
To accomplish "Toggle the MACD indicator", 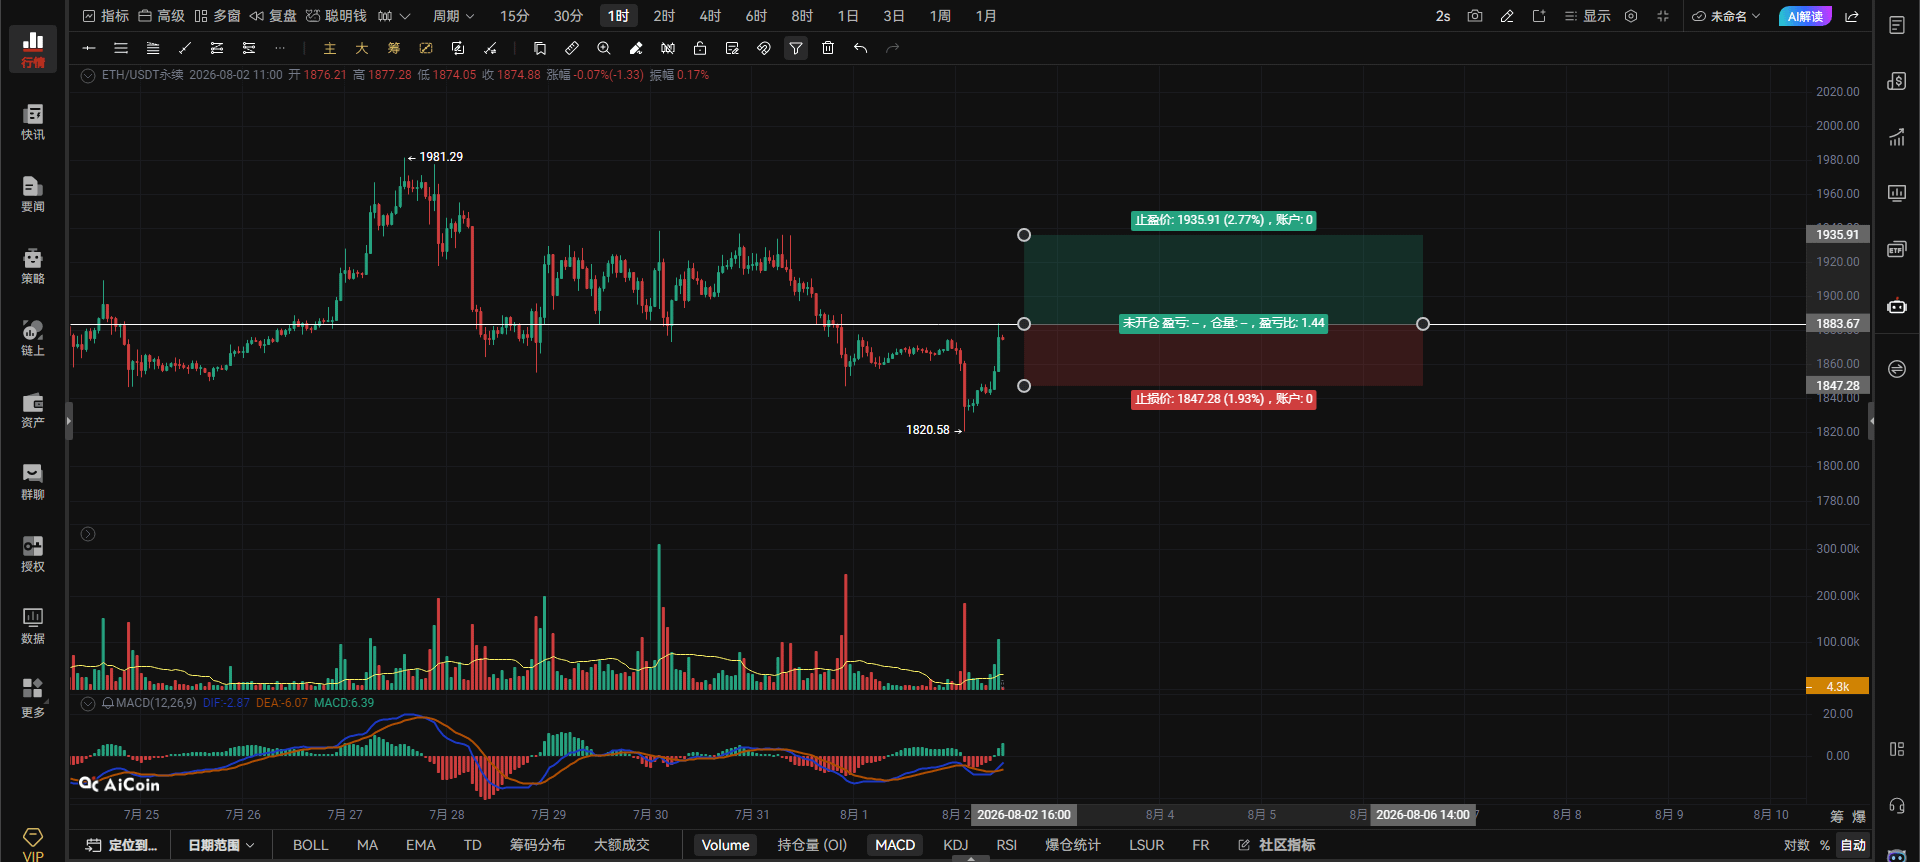I will pyautogui.click(x=895, y=845).
